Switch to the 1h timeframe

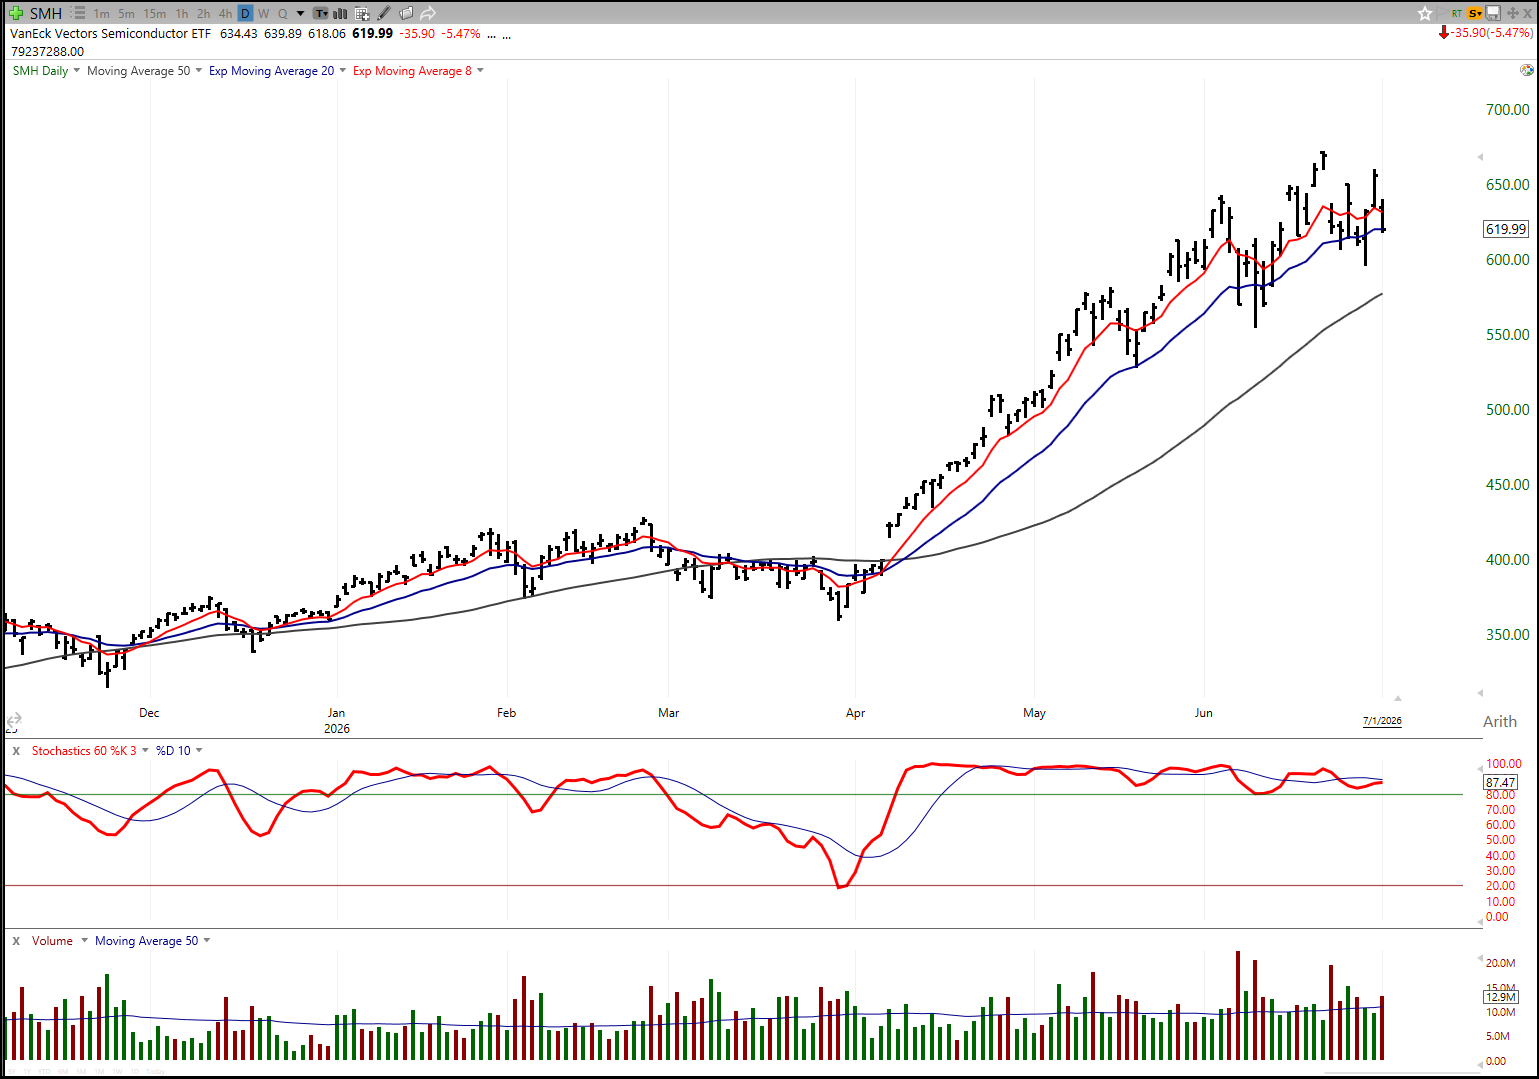181,14
